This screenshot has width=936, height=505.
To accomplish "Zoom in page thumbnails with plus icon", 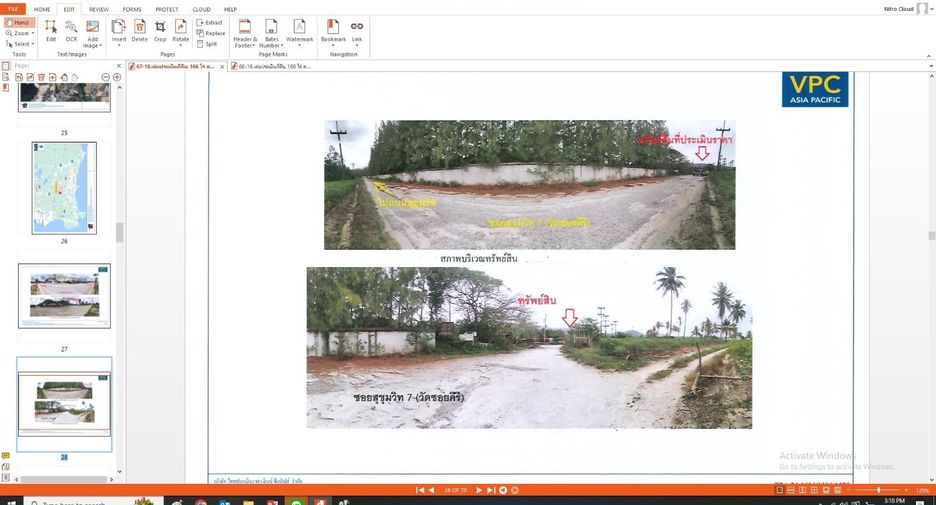I will tap(117, 77).
